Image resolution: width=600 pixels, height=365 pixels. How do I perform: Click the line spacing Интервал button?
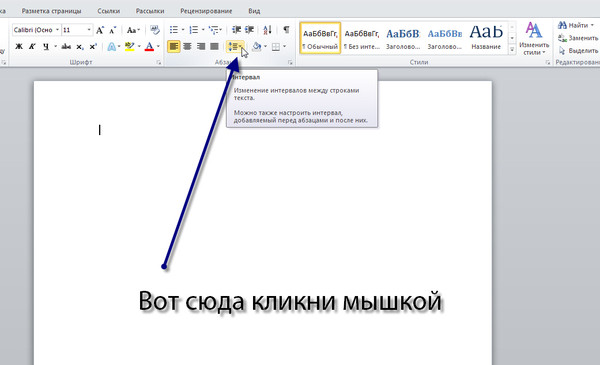pyautogui.click(x=235, y=47)
